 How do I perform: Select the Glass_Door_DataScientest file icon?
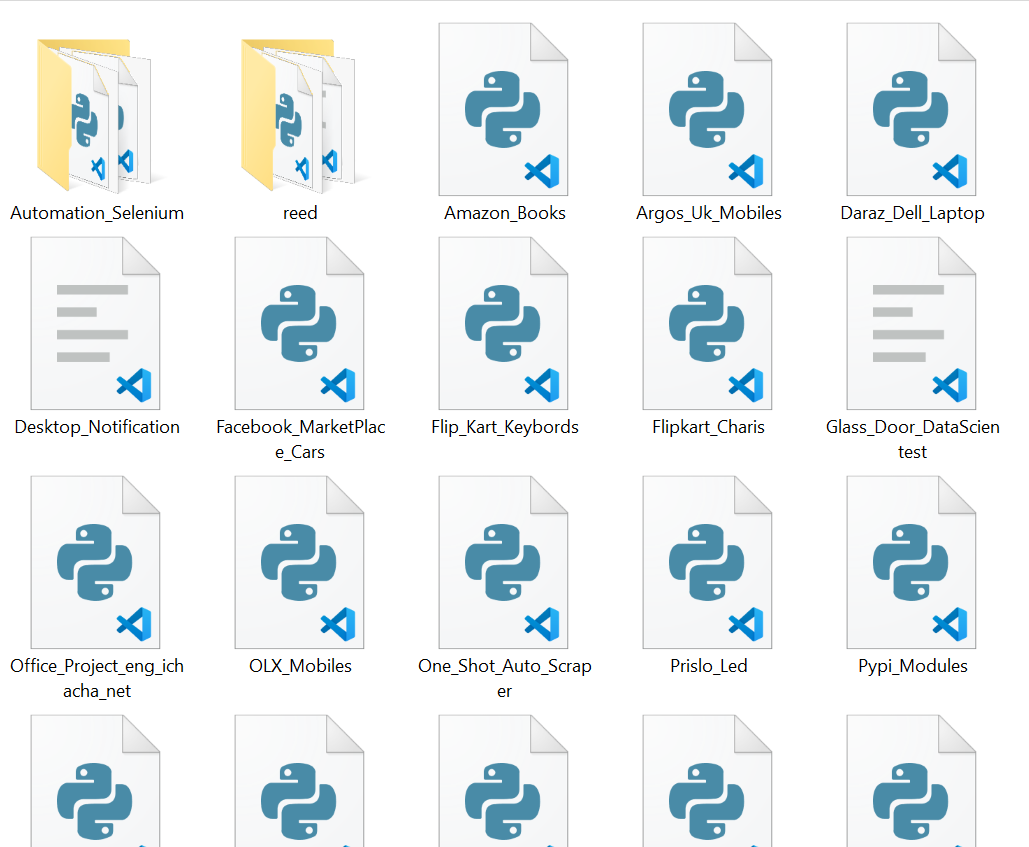912,324
